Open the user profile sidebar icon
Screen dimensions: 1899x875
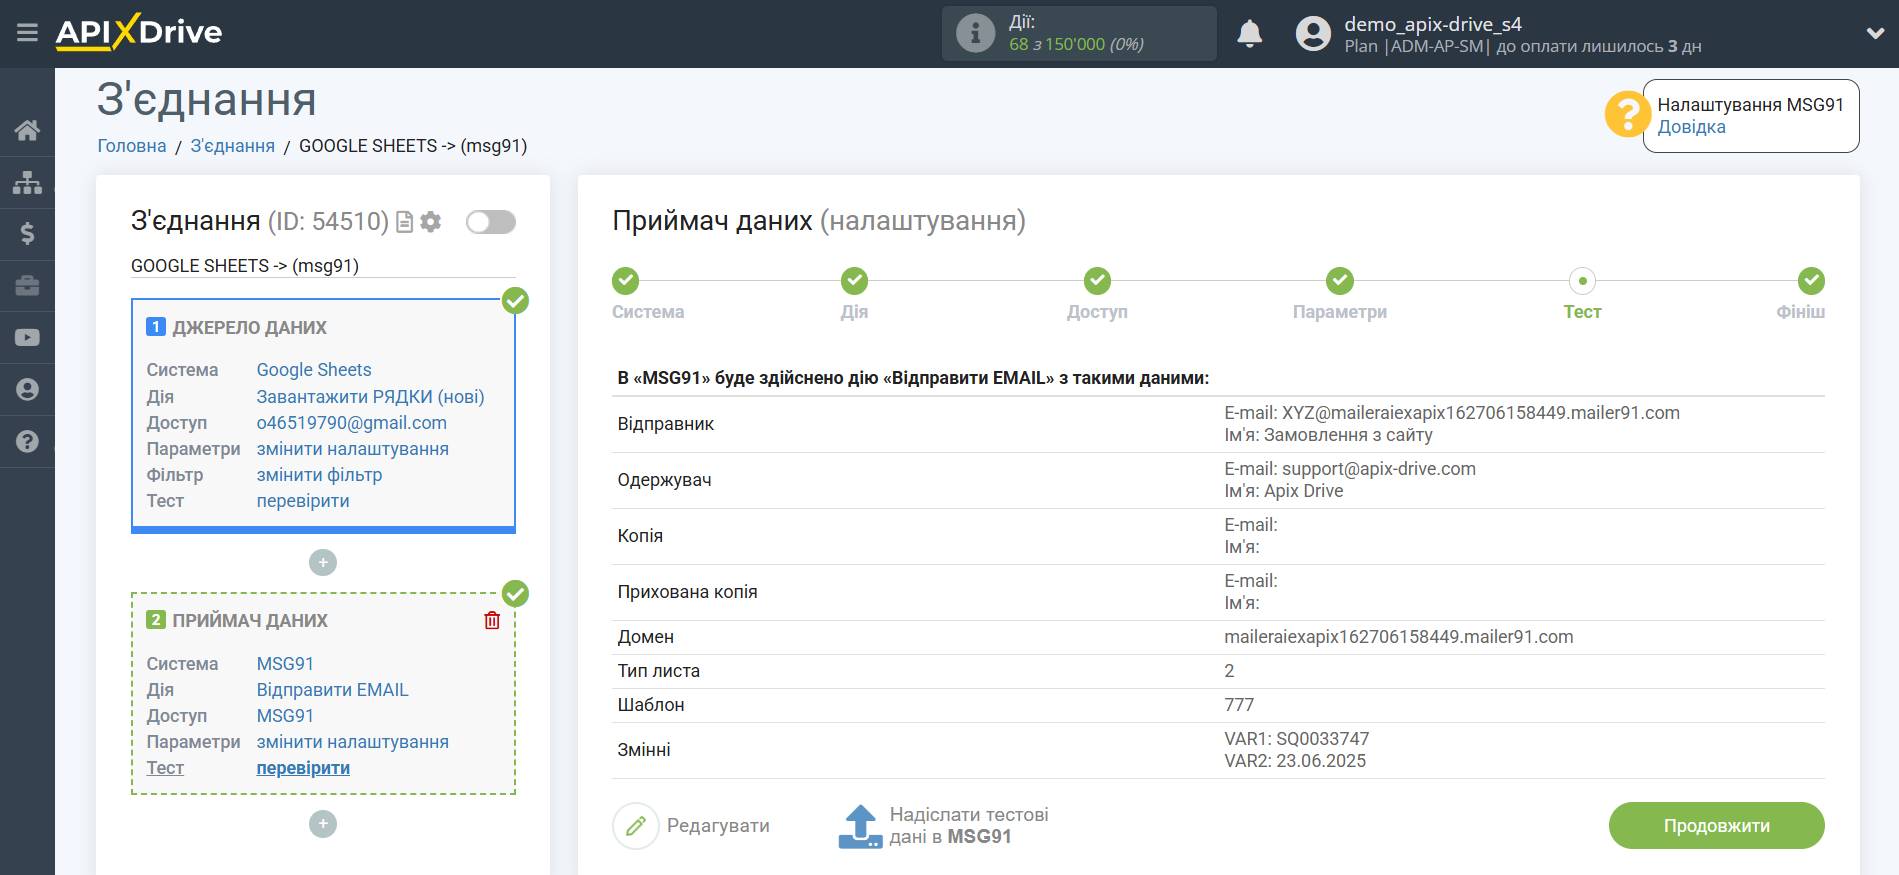point(27,390)
